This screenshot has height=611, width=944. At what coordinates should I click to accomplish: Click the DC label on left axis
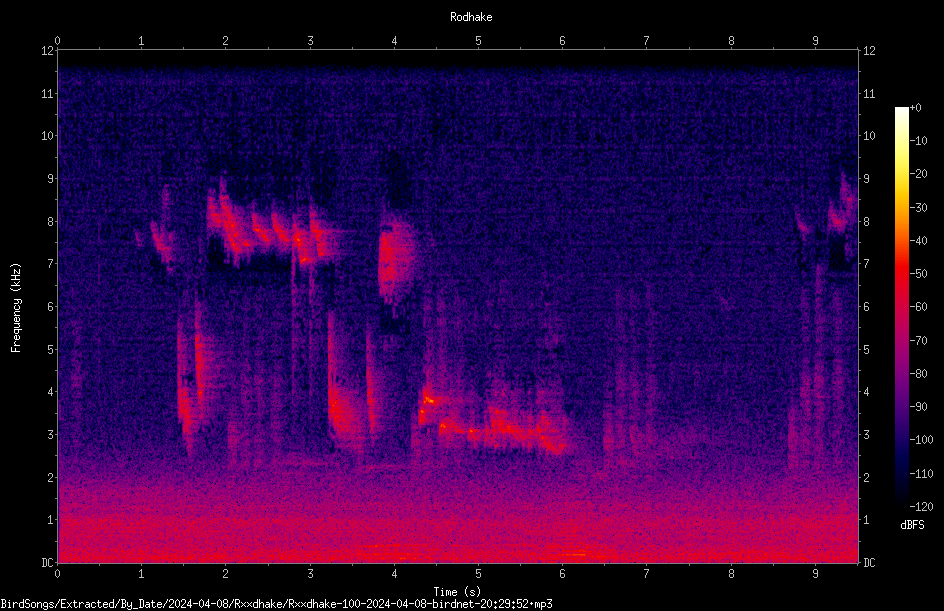pos(47,562)
